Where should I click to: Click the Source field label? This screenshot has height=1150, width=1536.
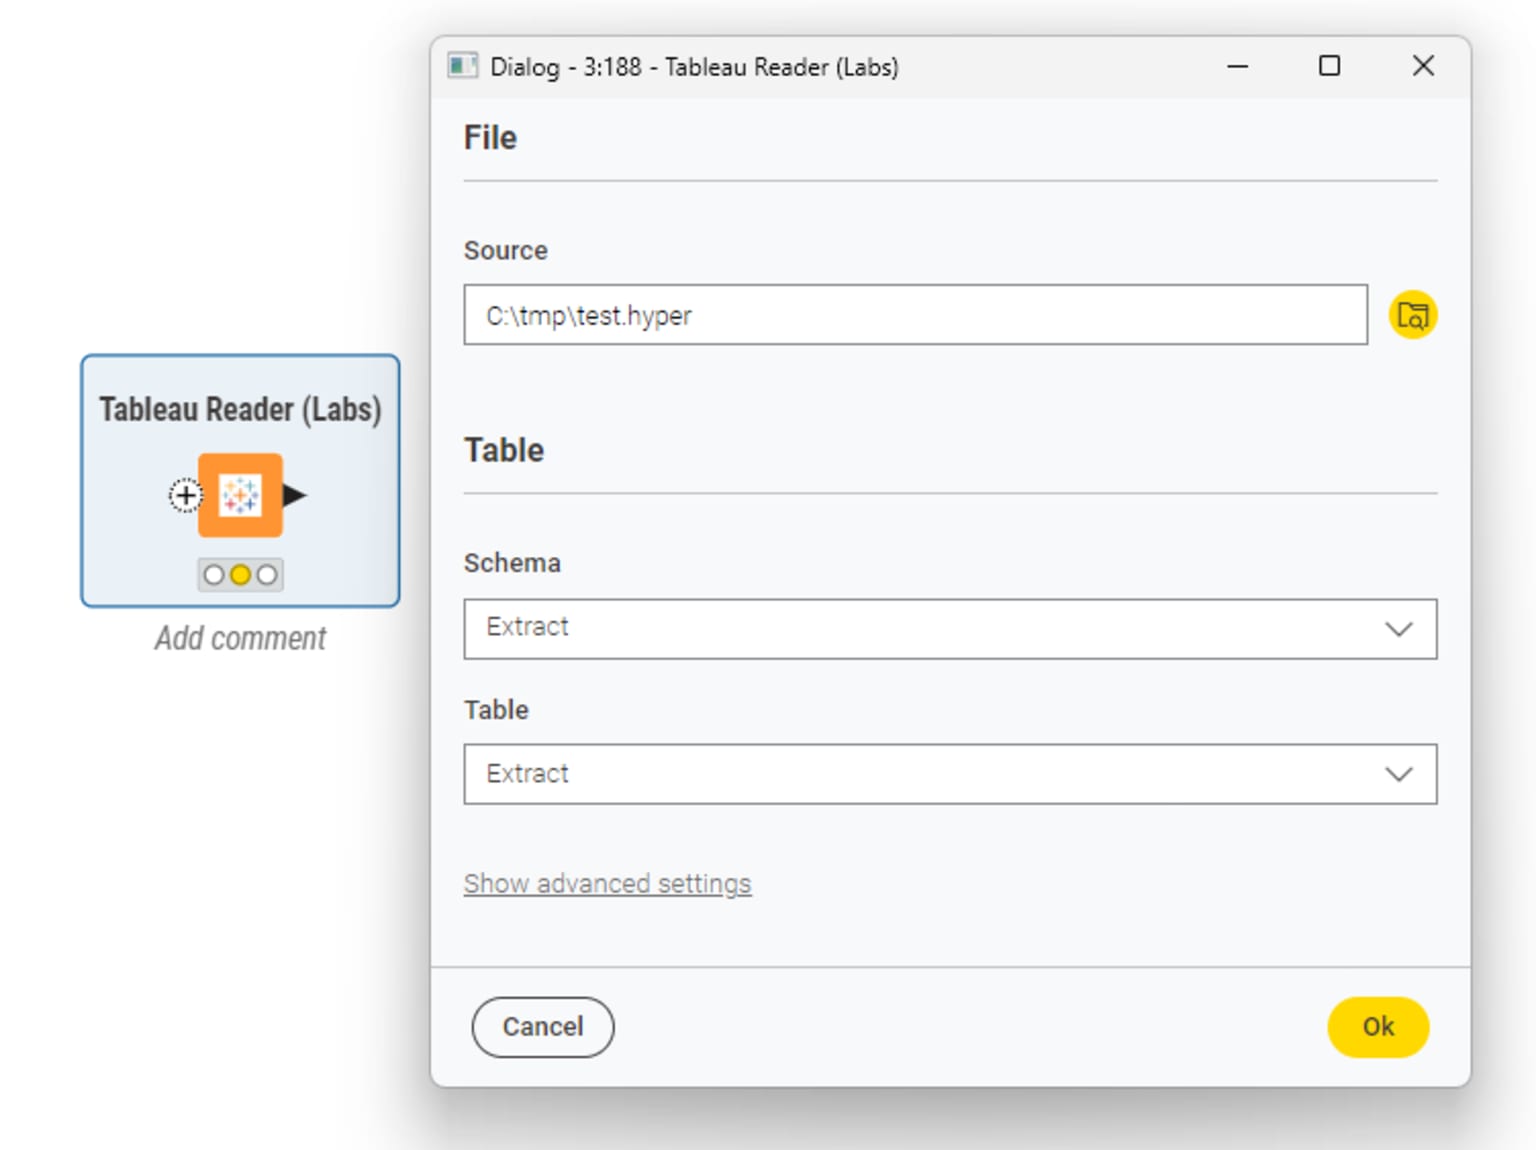[x=506, y=250]
